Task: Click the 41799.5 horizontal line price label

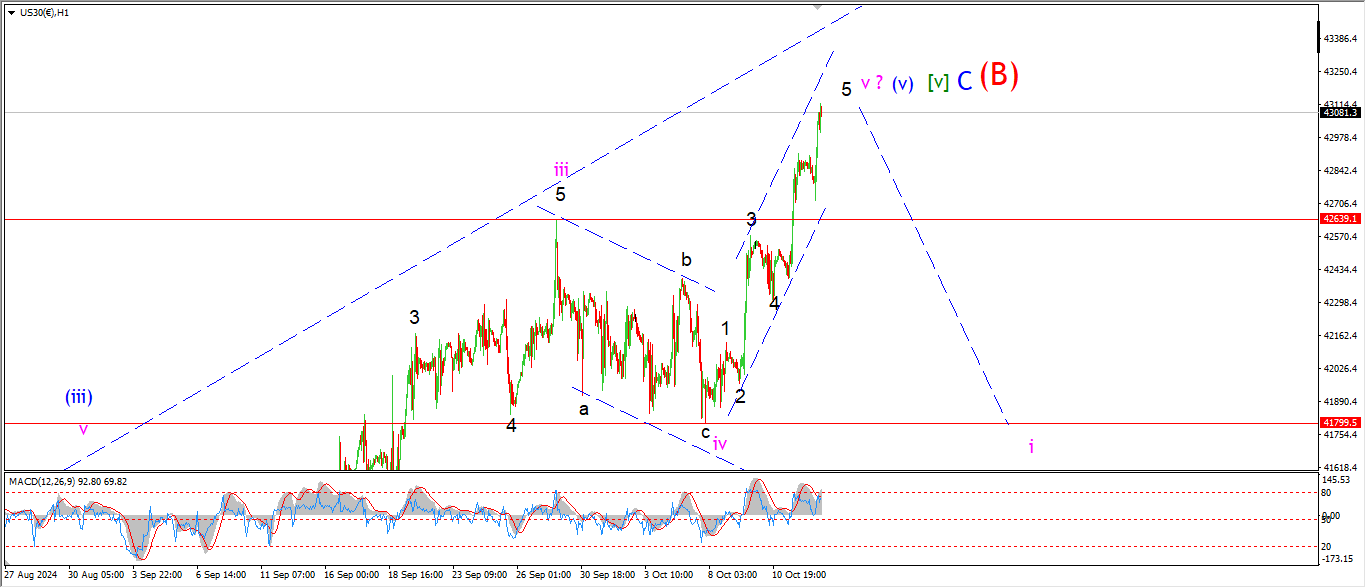Action: (x=1338, y=423)
